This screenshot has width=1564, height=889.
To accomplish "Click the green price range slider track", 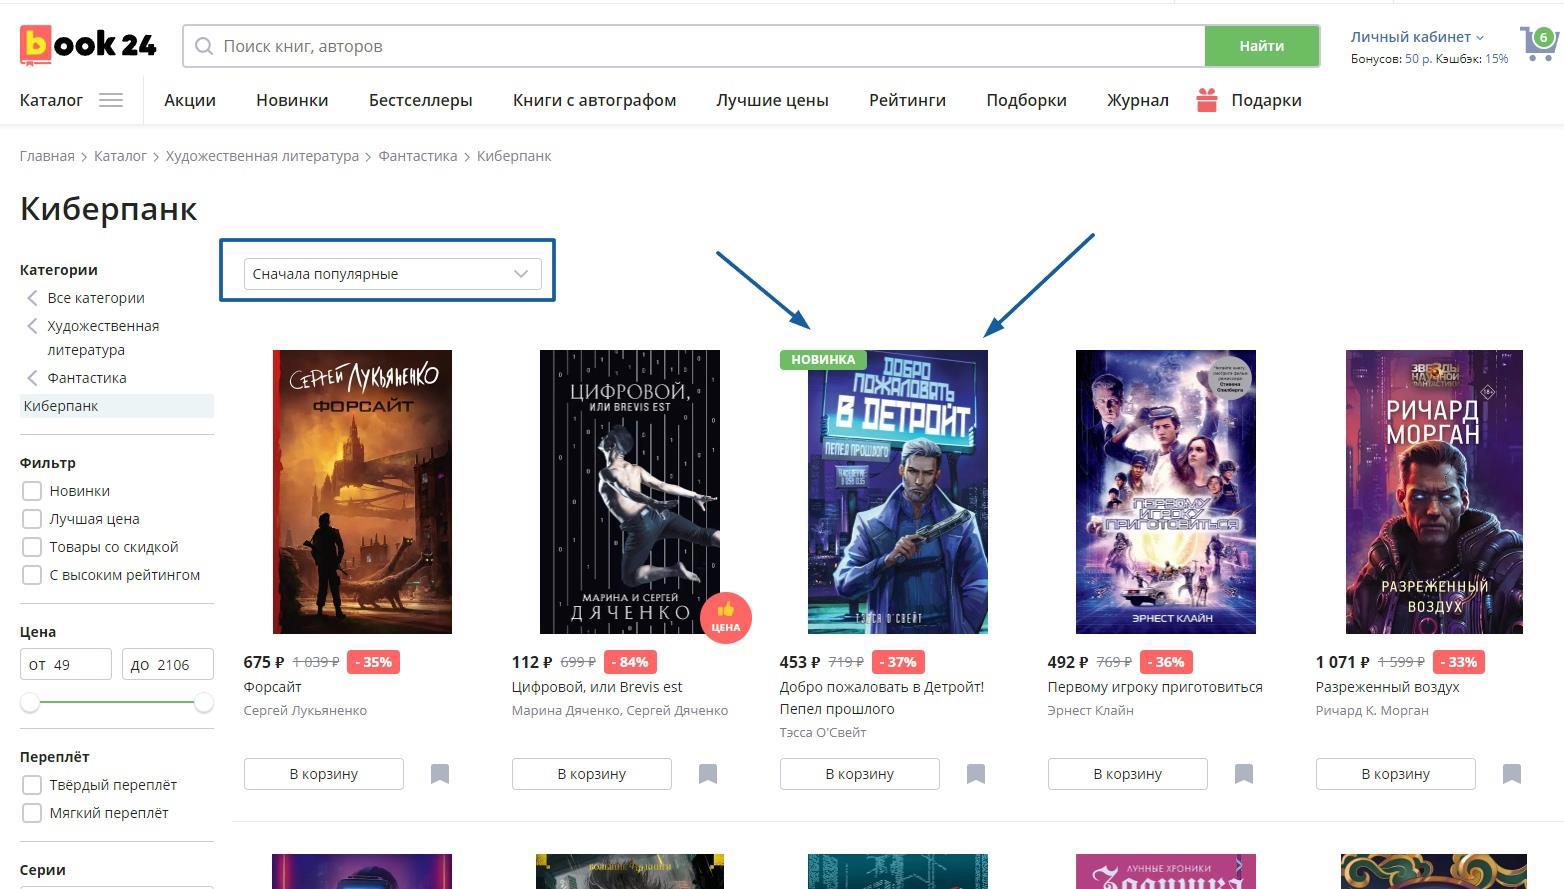I will point(117,702).
